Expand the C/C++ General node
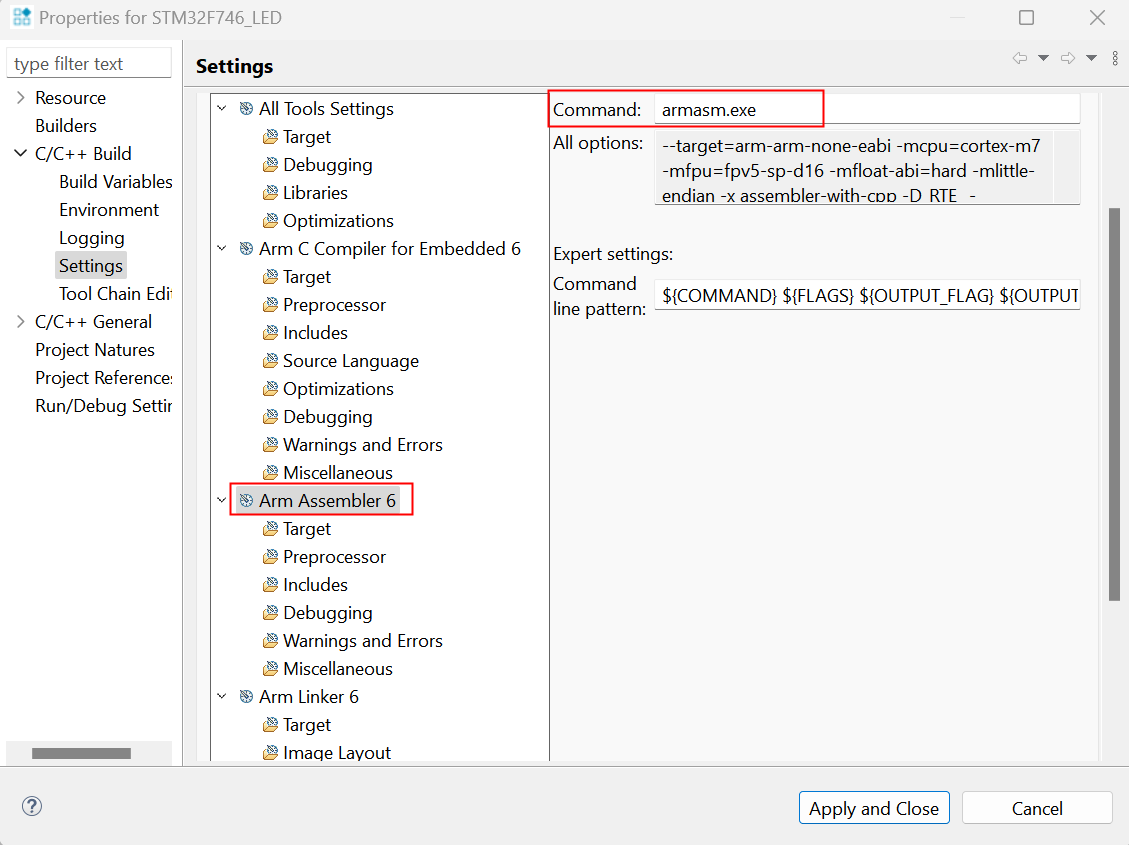 click(20, 322)
